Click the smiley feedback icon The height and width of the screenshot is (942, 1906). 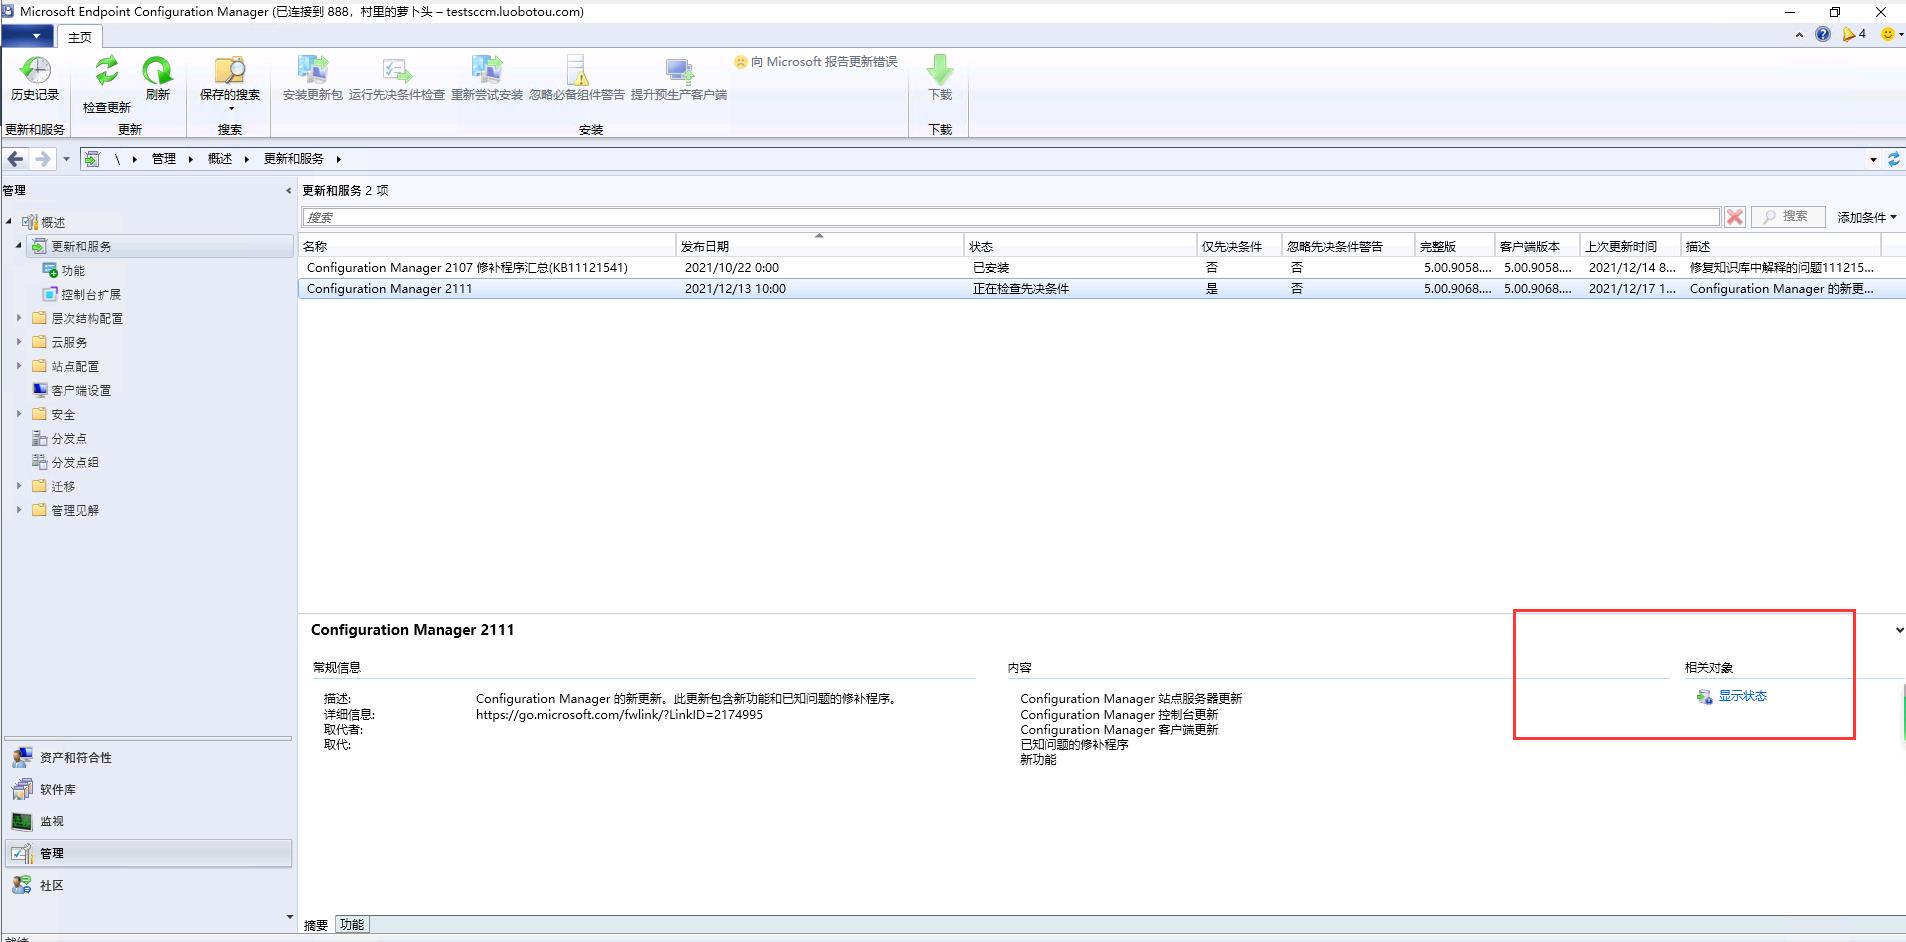(x=1888, y=34)
